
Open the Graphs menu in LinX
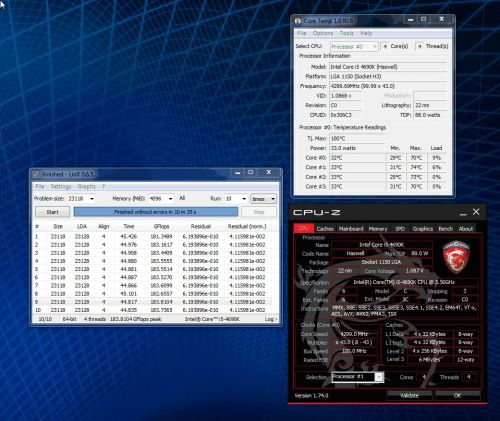87,186
